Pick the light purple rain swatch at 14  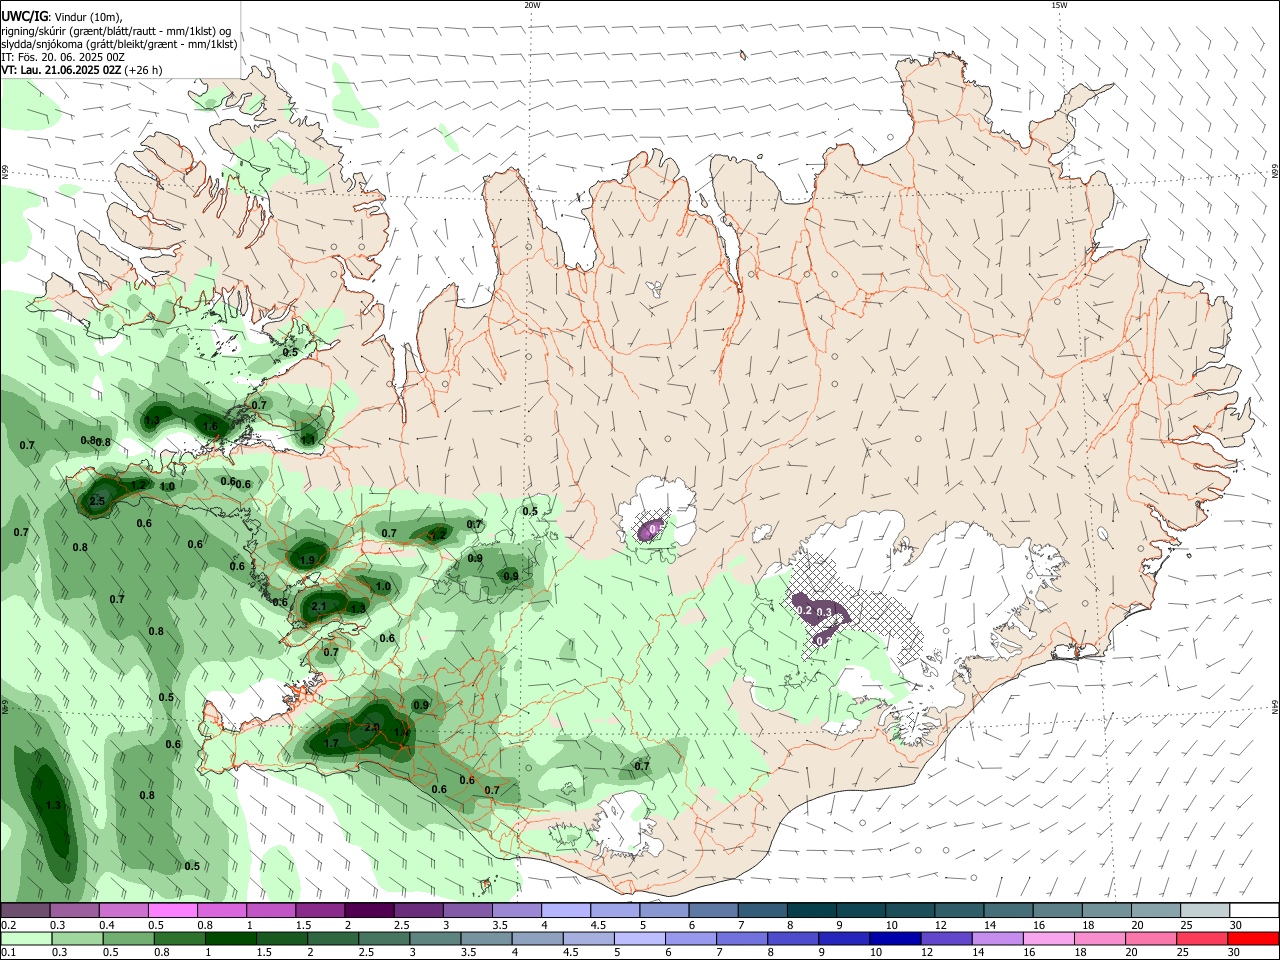[x=996, y=939]
